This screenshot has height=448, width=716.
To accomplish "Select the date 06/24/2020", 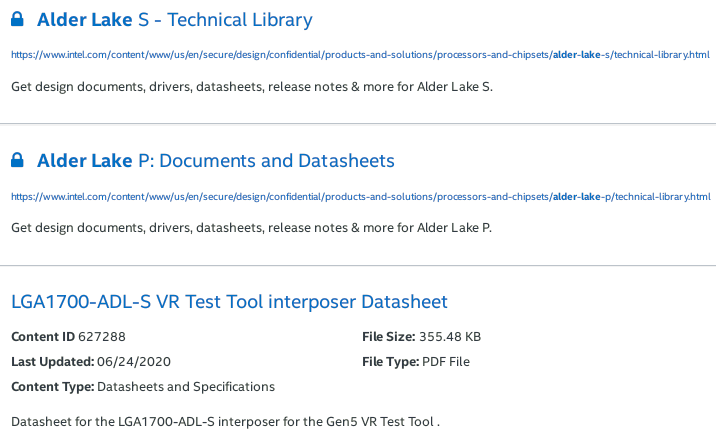I will (128, 362).
